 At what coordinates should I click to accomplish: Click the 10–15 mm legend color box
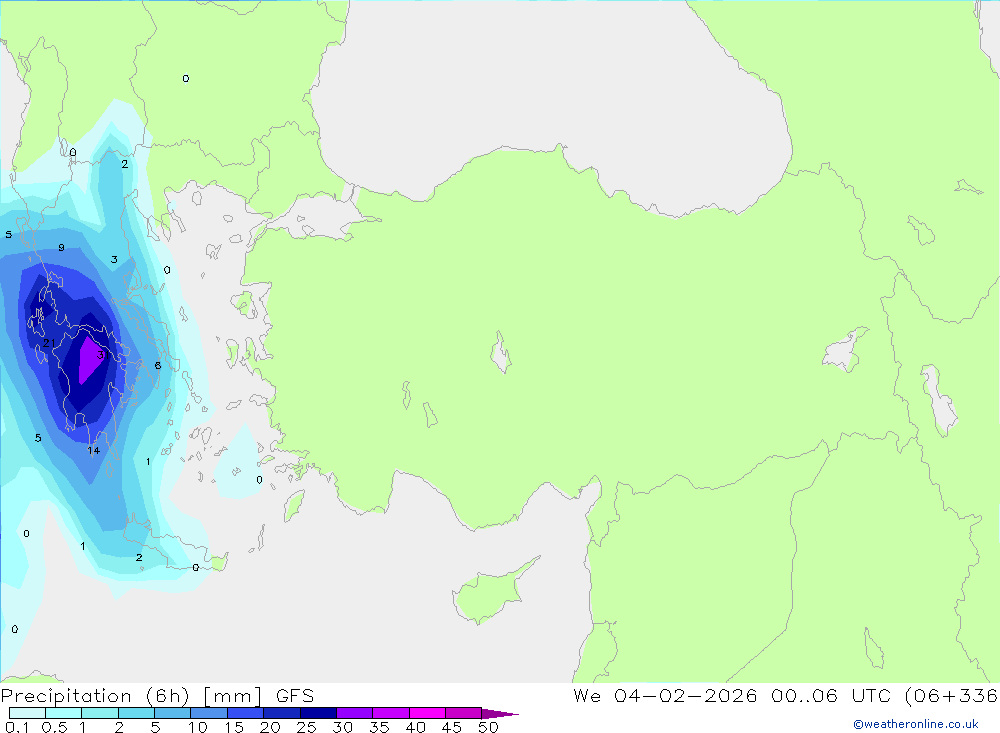(x=209, y=713)
